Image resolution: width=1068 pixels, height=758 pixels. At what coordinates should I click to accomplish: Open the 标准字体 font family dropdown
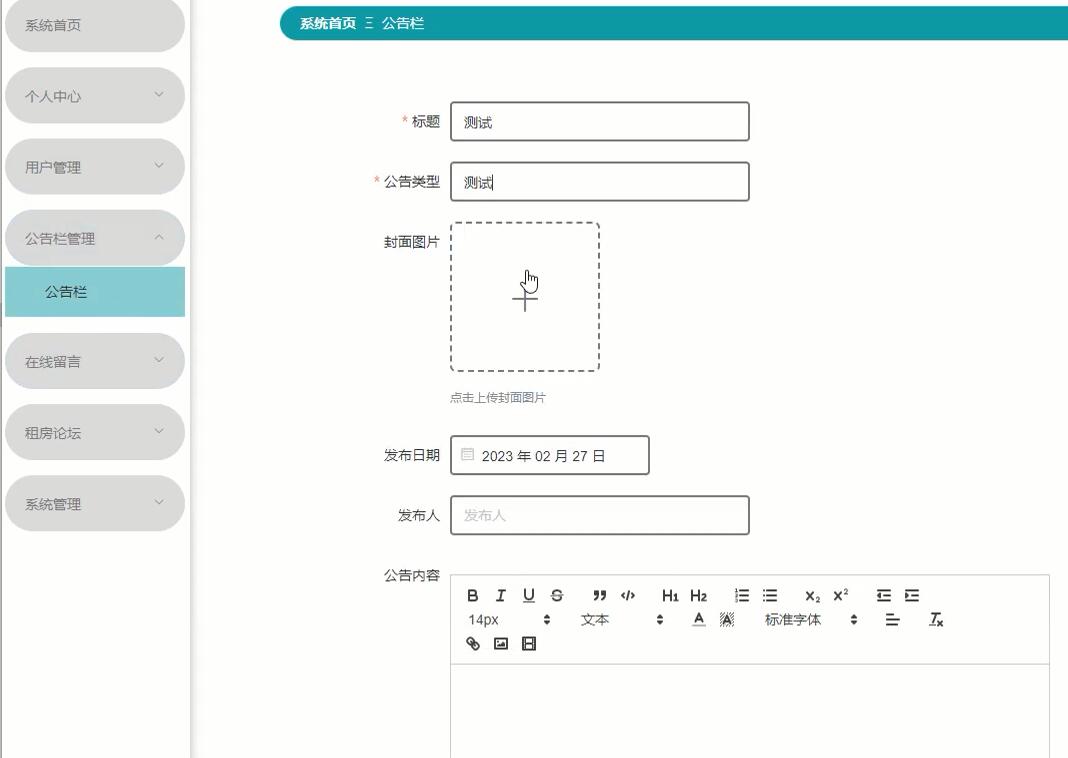click(811, 620)
